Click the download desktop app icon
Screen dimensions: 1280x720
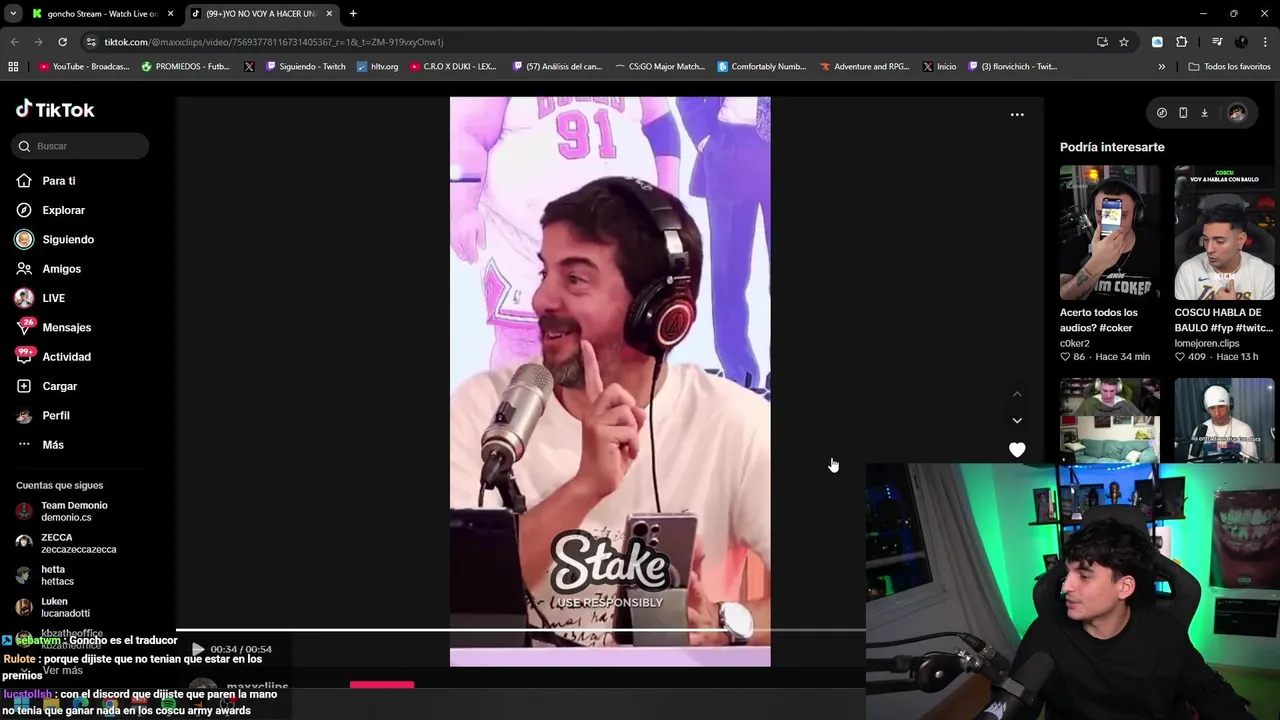[x=1204, y=113]
